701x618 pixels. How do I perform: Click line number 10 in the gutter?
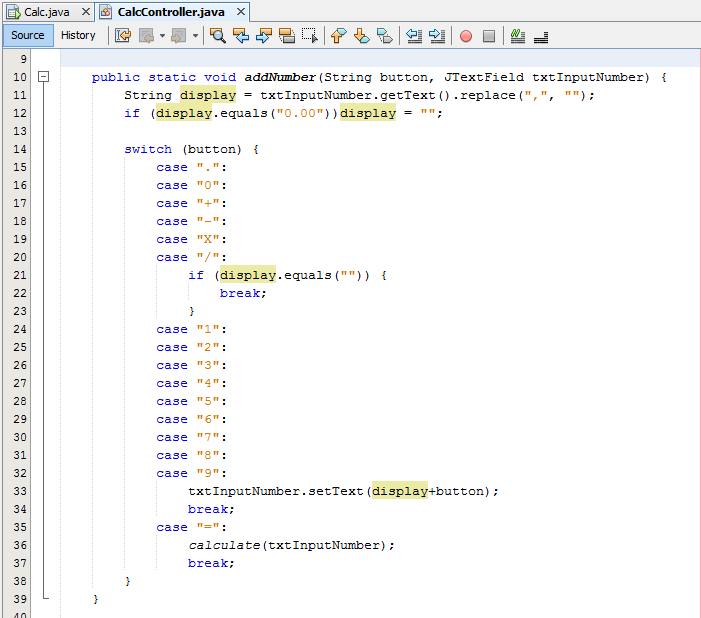point(20,77)
